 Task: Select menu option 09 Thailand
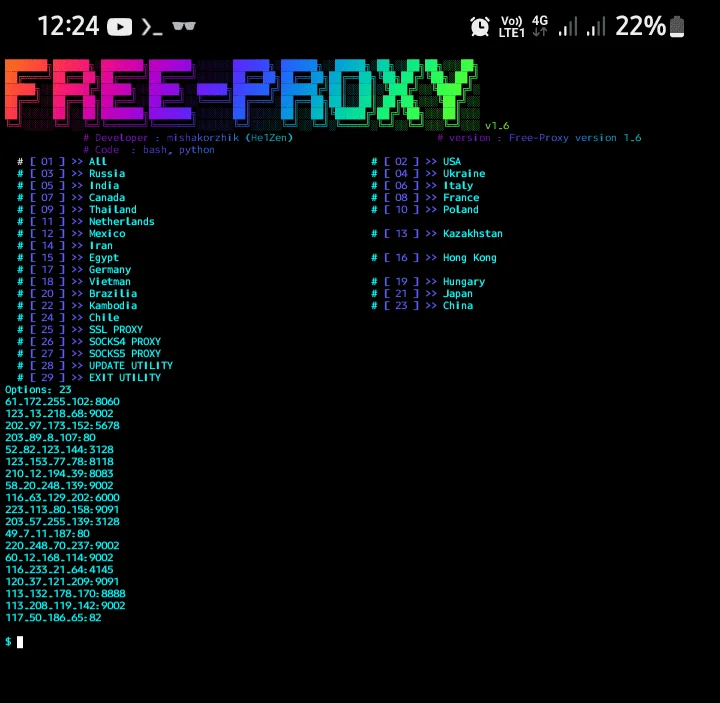click(x=77, y=209)
